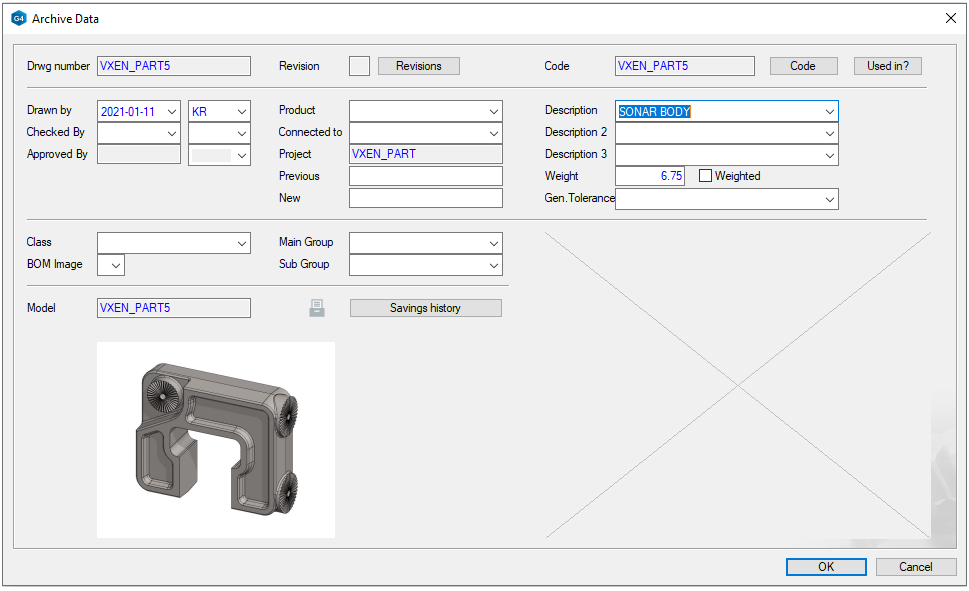Click the Code button
This screenshot has width=969, height=591.
pyautogui.click(x=803, y=66)
